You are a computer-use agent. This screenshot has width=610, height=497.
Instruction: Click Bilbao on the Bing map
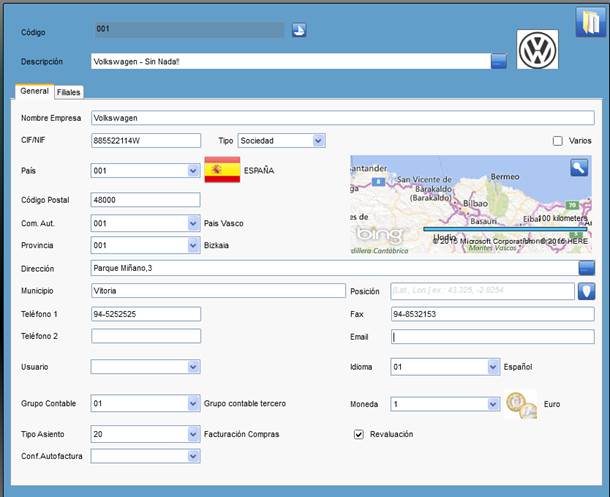coord(475,203)
